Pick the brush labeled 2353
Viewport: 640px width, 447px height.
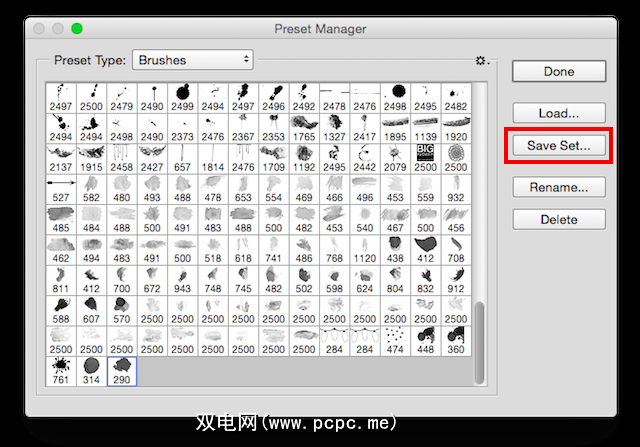tap(273, 128)
